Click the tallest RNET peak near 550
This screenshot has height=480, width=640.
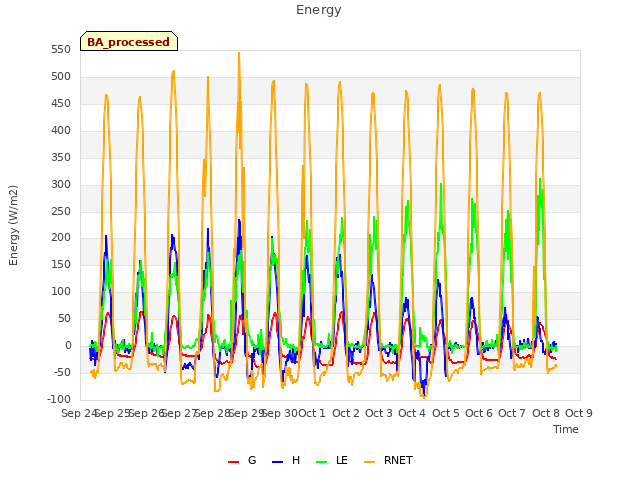(239, 53)
